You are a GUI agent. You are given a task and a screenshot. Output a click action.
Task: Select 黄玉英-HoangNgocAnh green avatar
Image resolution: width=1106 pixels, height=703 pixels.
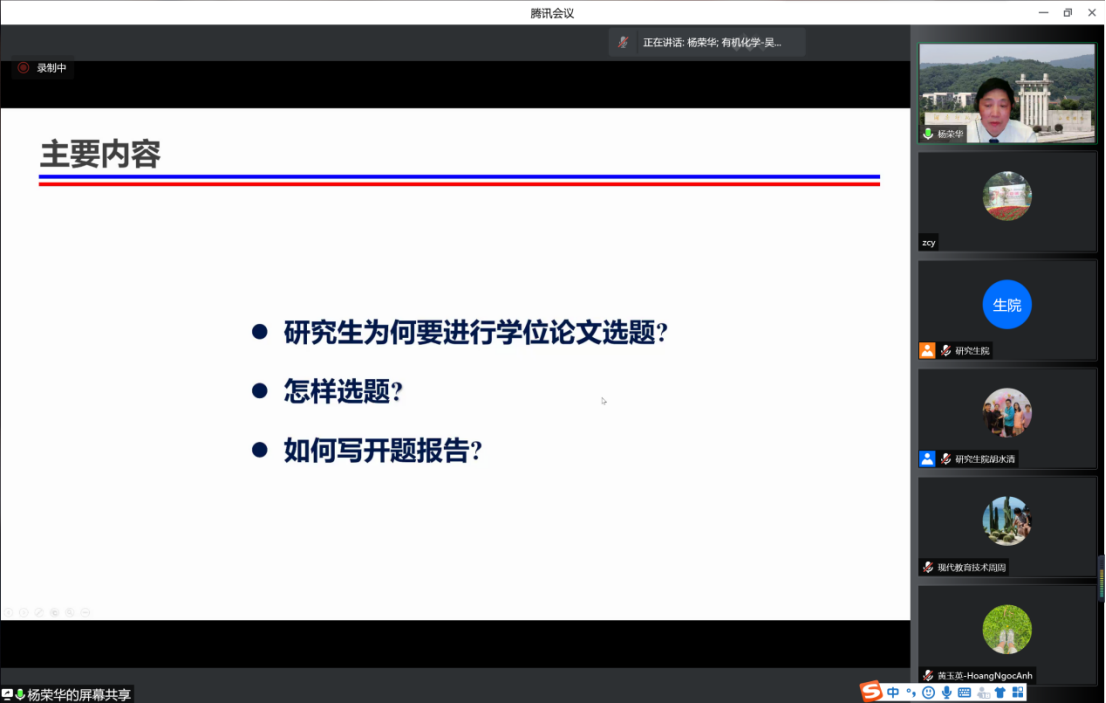(1007, 629)
